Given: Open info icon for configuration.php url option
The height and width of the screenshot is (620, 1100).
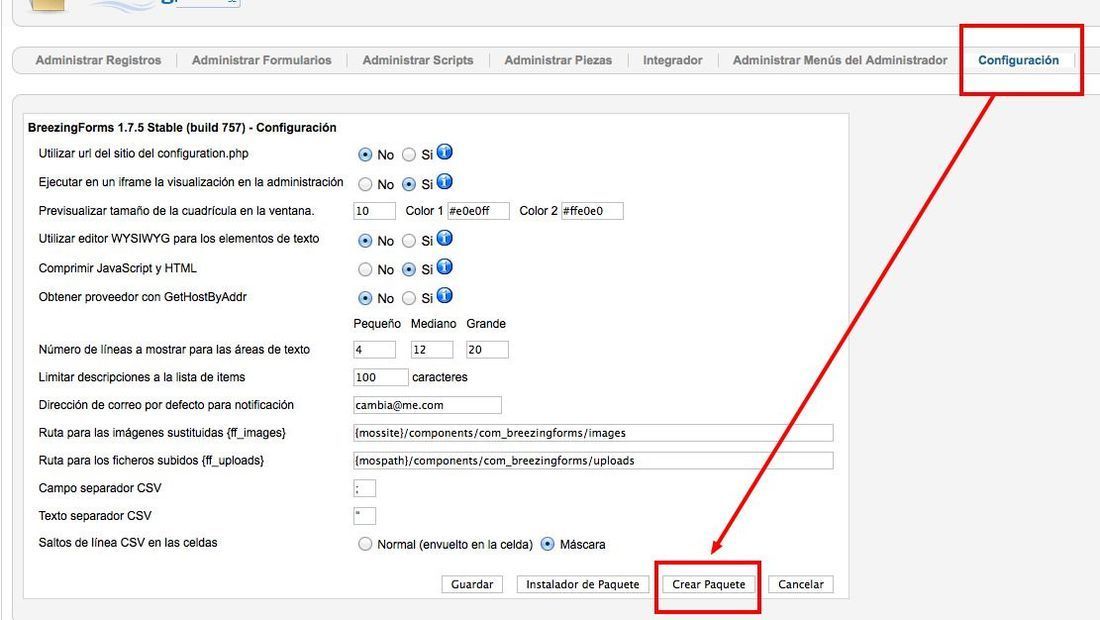Looking at the screenshot, I should click(x=445, y=151).
